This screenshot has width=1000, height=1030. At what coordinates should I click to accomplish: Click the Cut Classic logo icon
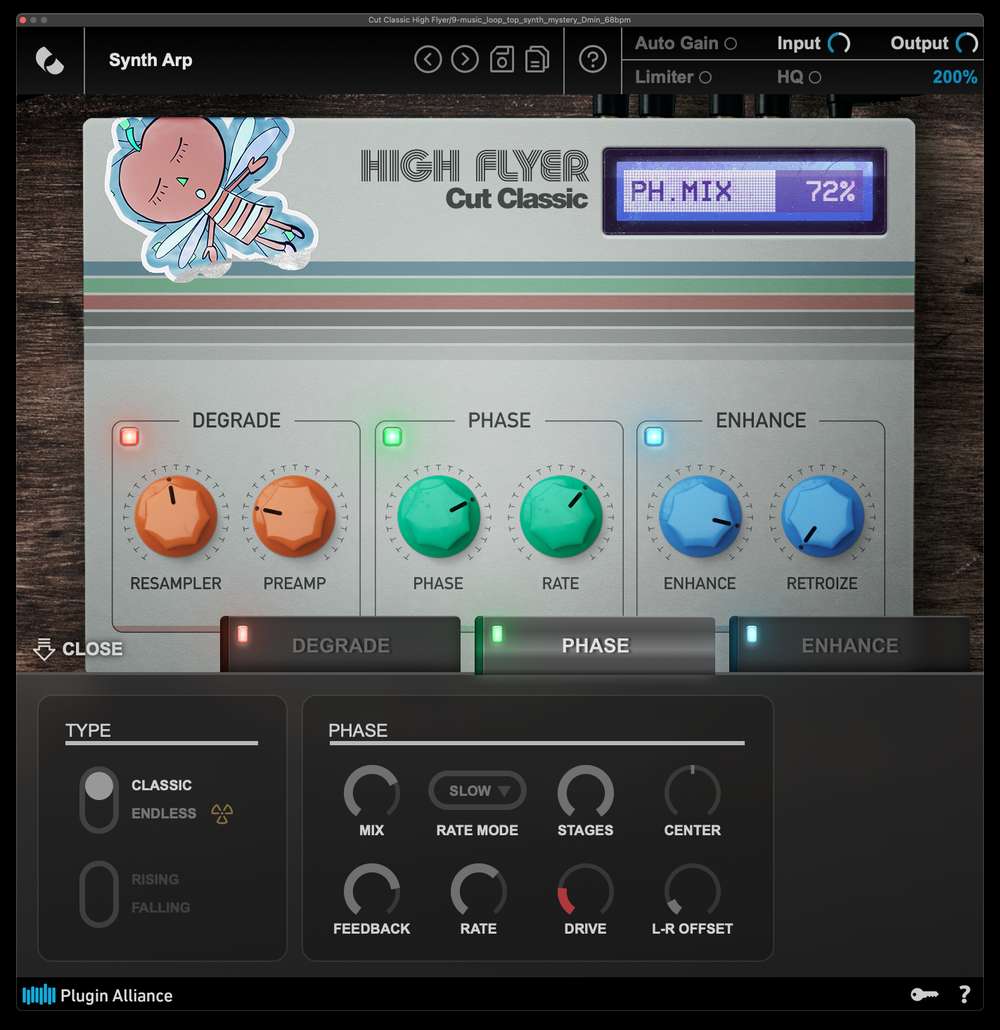click(49, 60)
